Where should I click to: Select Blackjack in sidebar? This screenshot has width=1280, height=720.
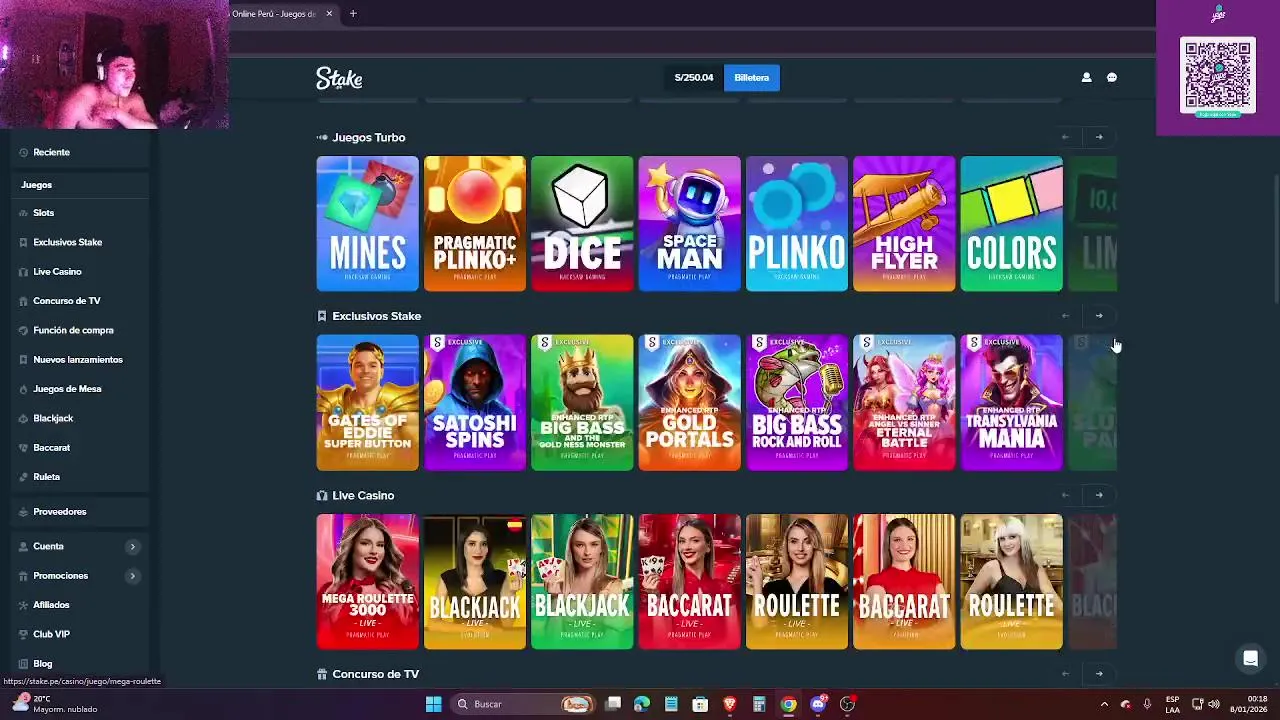[x=53, y=418]
